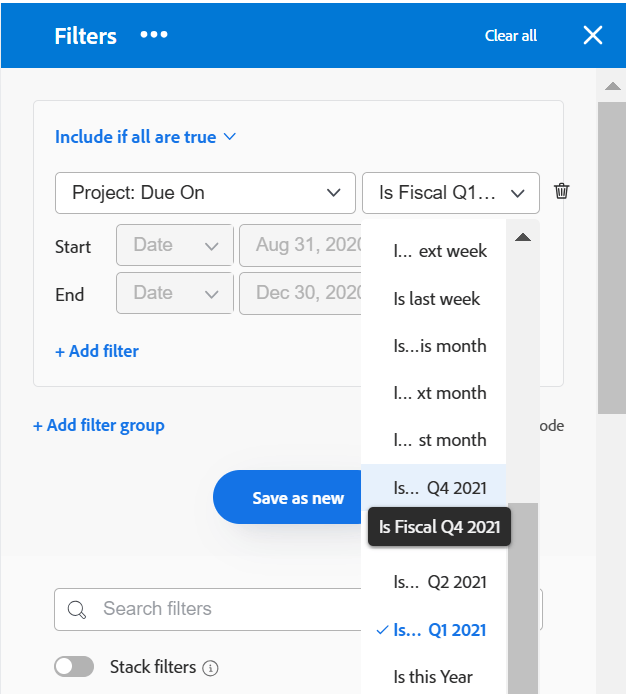Click the Save as new button
Screen dimensions: 626x694
pos(298,497)
